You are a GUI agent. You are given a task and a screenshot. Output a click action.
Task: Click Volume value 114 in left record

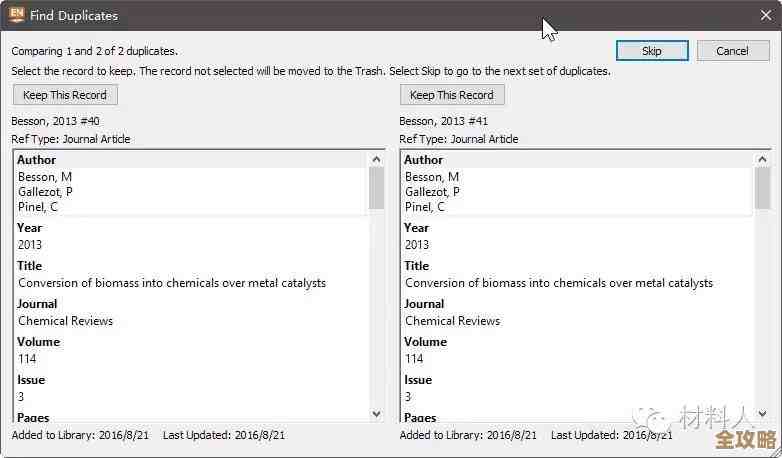click(x=30, y=359)
